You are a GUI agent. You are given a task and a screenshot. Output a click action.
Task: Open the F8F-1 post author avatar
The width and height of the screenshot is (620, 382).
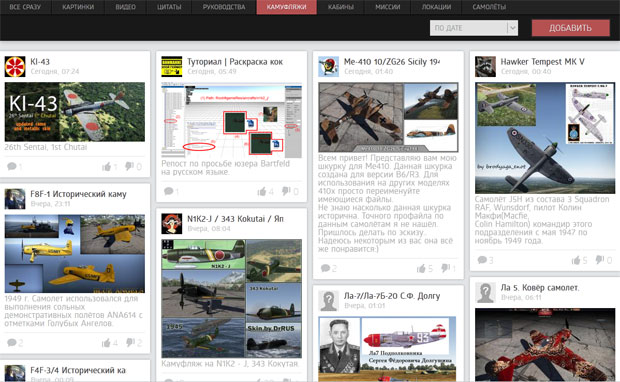[x=15, y=199]
